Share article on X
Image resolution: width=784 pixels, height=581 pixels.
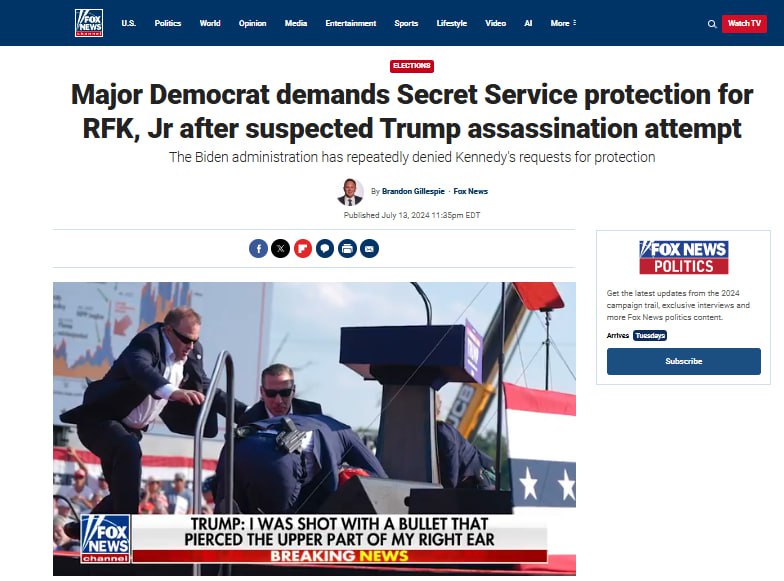click(280, 248)
